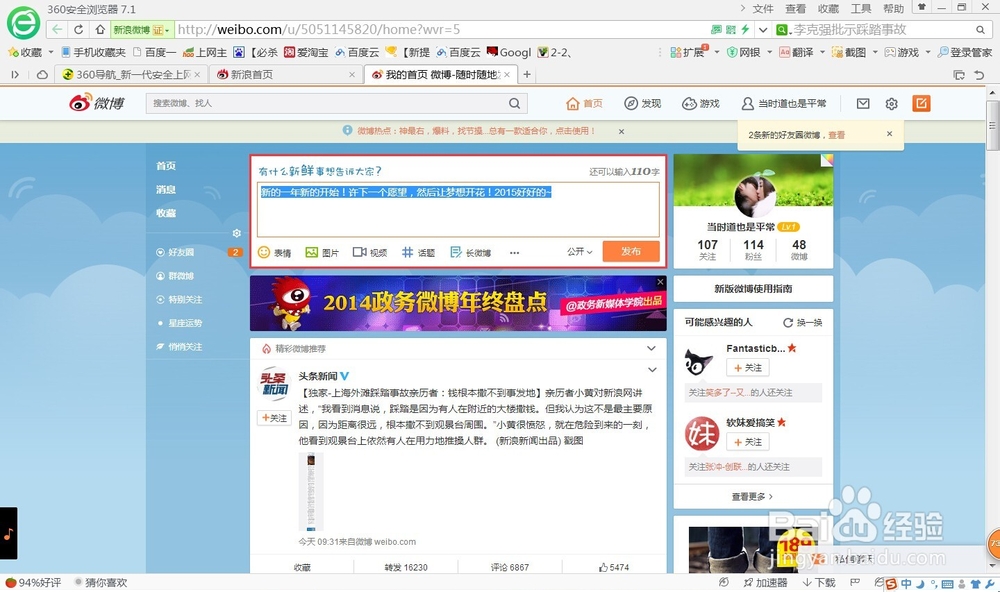This screenshot has width=1000, height=592.
Task: Expand options chevron on 头条新闻 post
Action: (652, 370)
